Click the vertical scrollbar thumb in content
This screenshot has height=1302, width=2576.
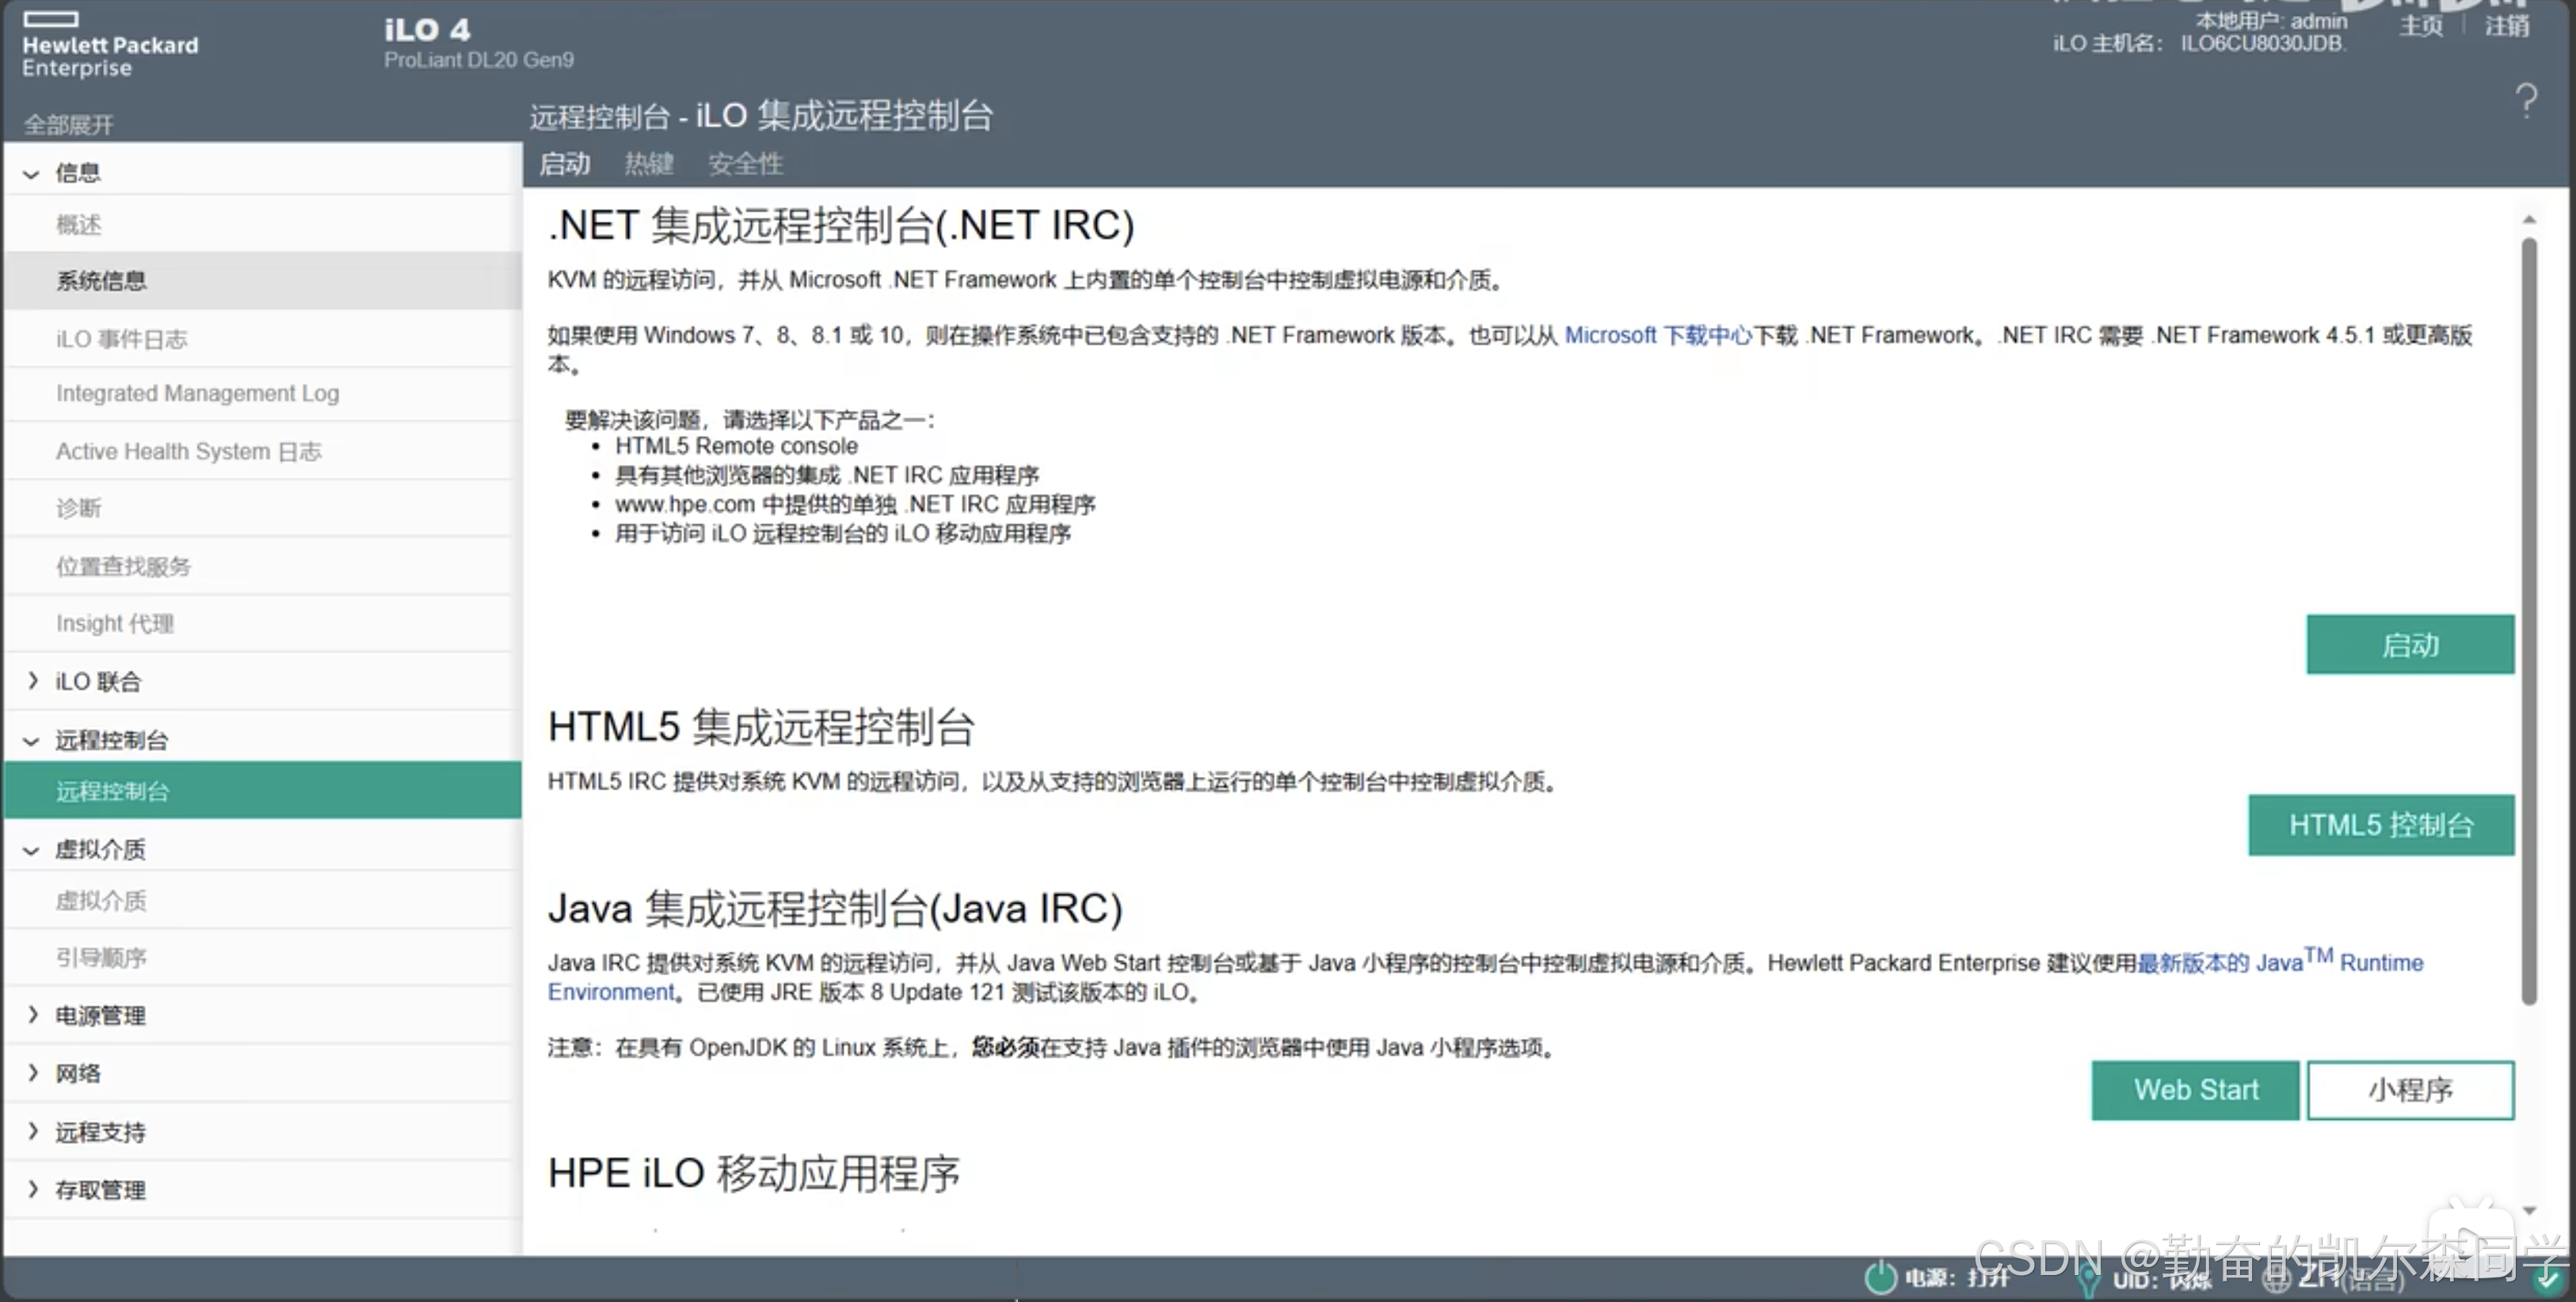click(2529, 620)
